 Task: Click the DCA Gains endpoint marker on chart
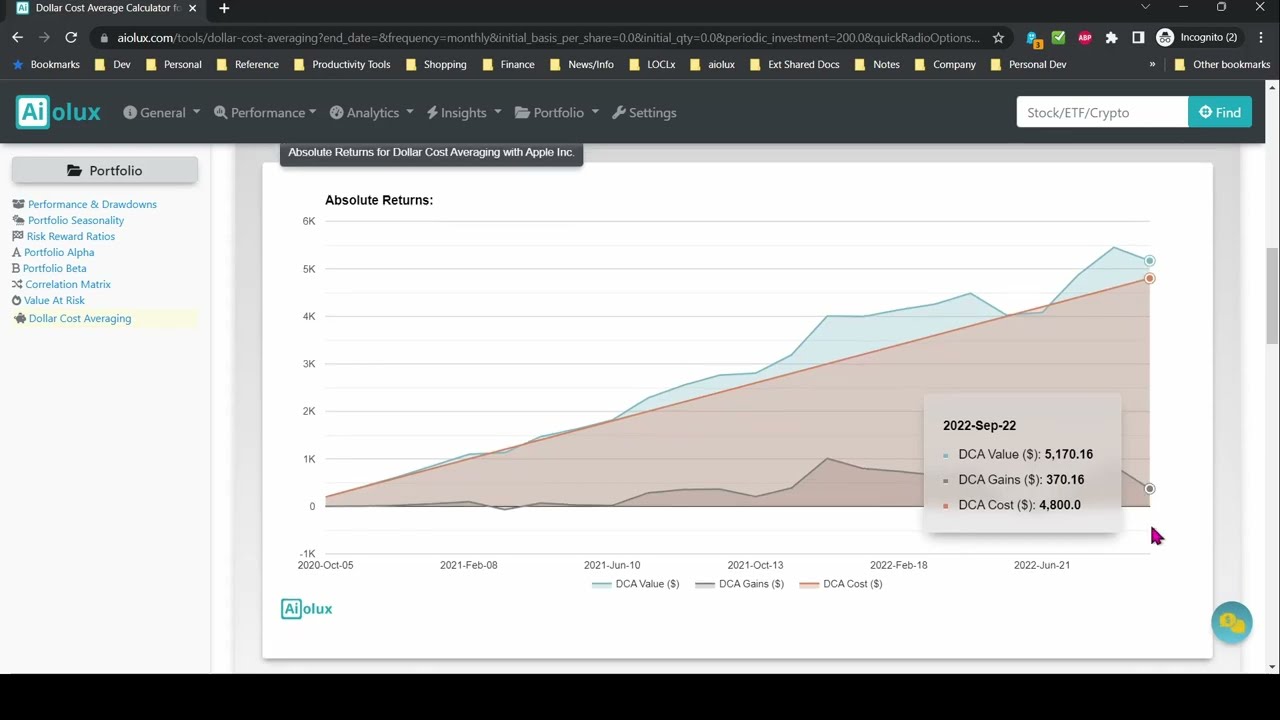(1149, 489)
